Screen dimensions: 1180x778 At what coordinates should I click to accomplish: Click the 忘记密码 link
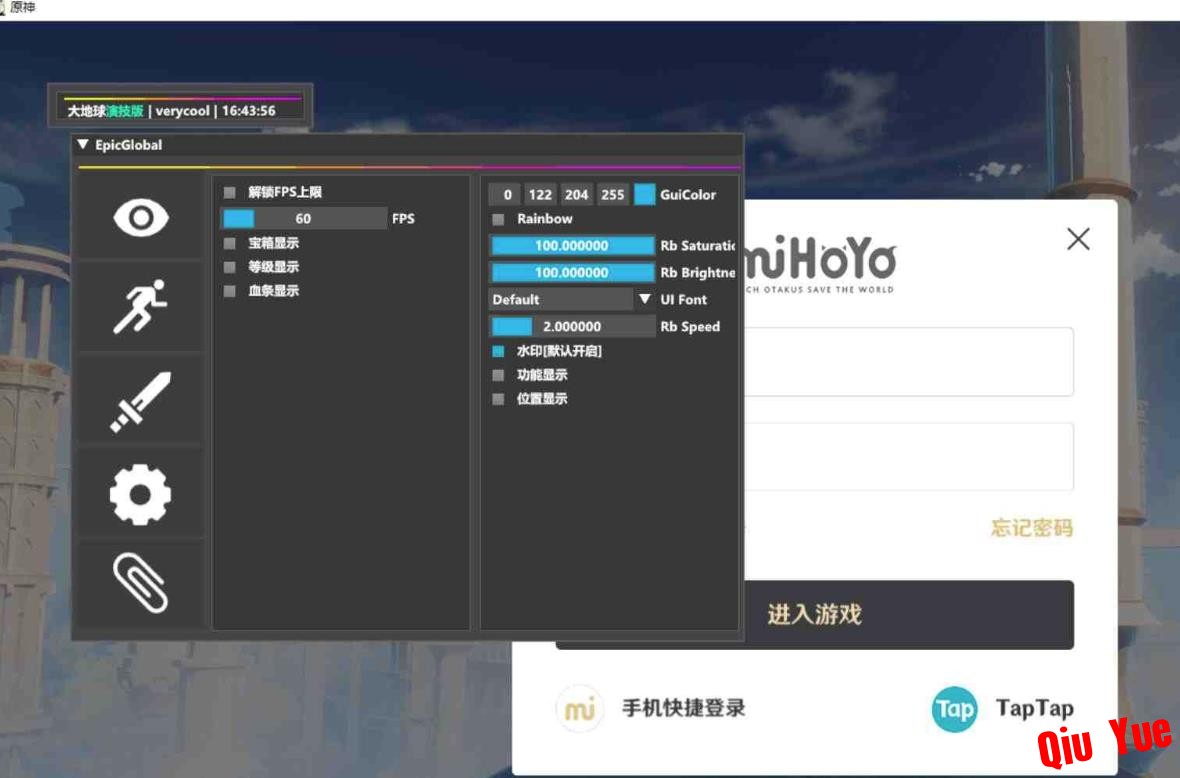1032,528
